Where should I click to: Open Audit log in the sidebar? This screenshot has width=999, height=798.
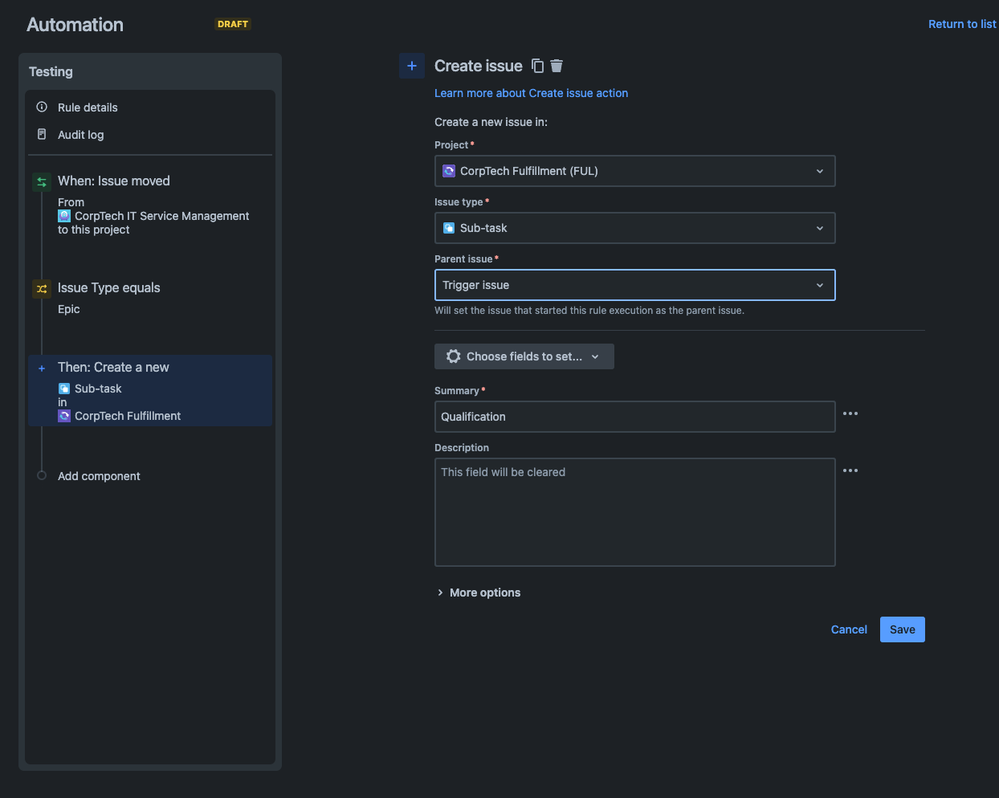tap(81, 135)
